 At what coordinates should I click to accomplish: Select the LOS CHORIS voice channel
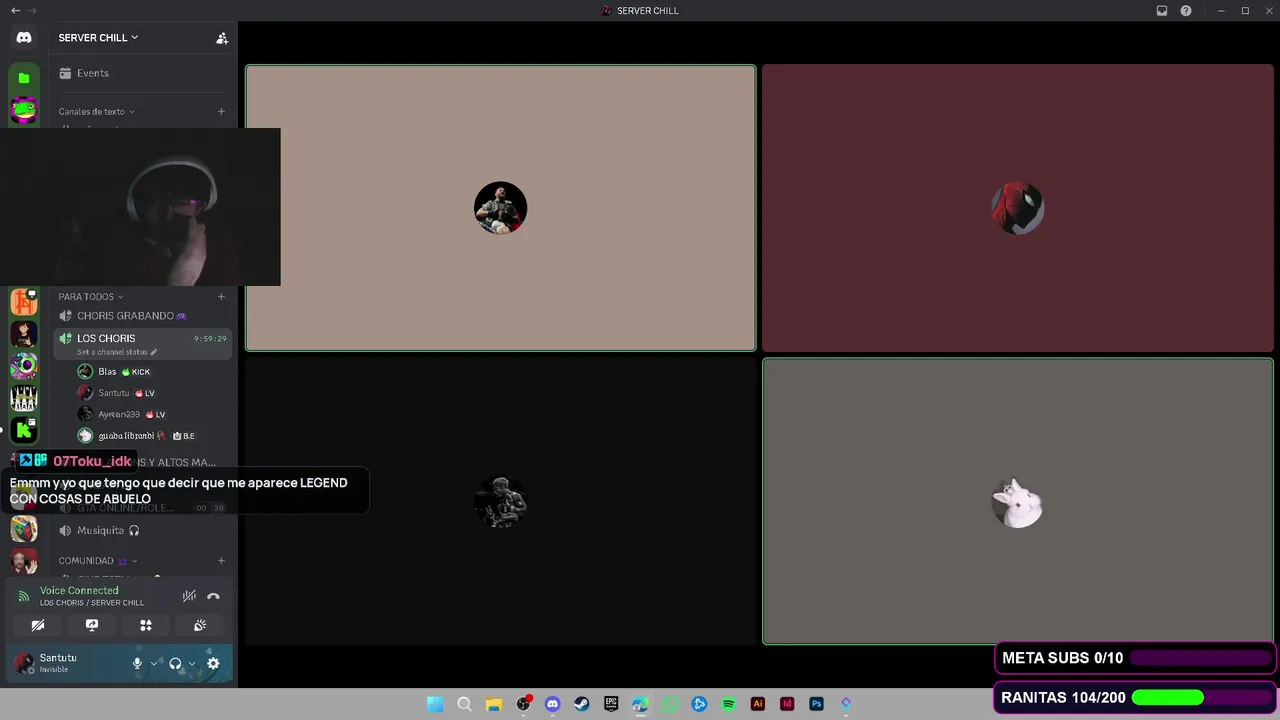click(141, 338)
